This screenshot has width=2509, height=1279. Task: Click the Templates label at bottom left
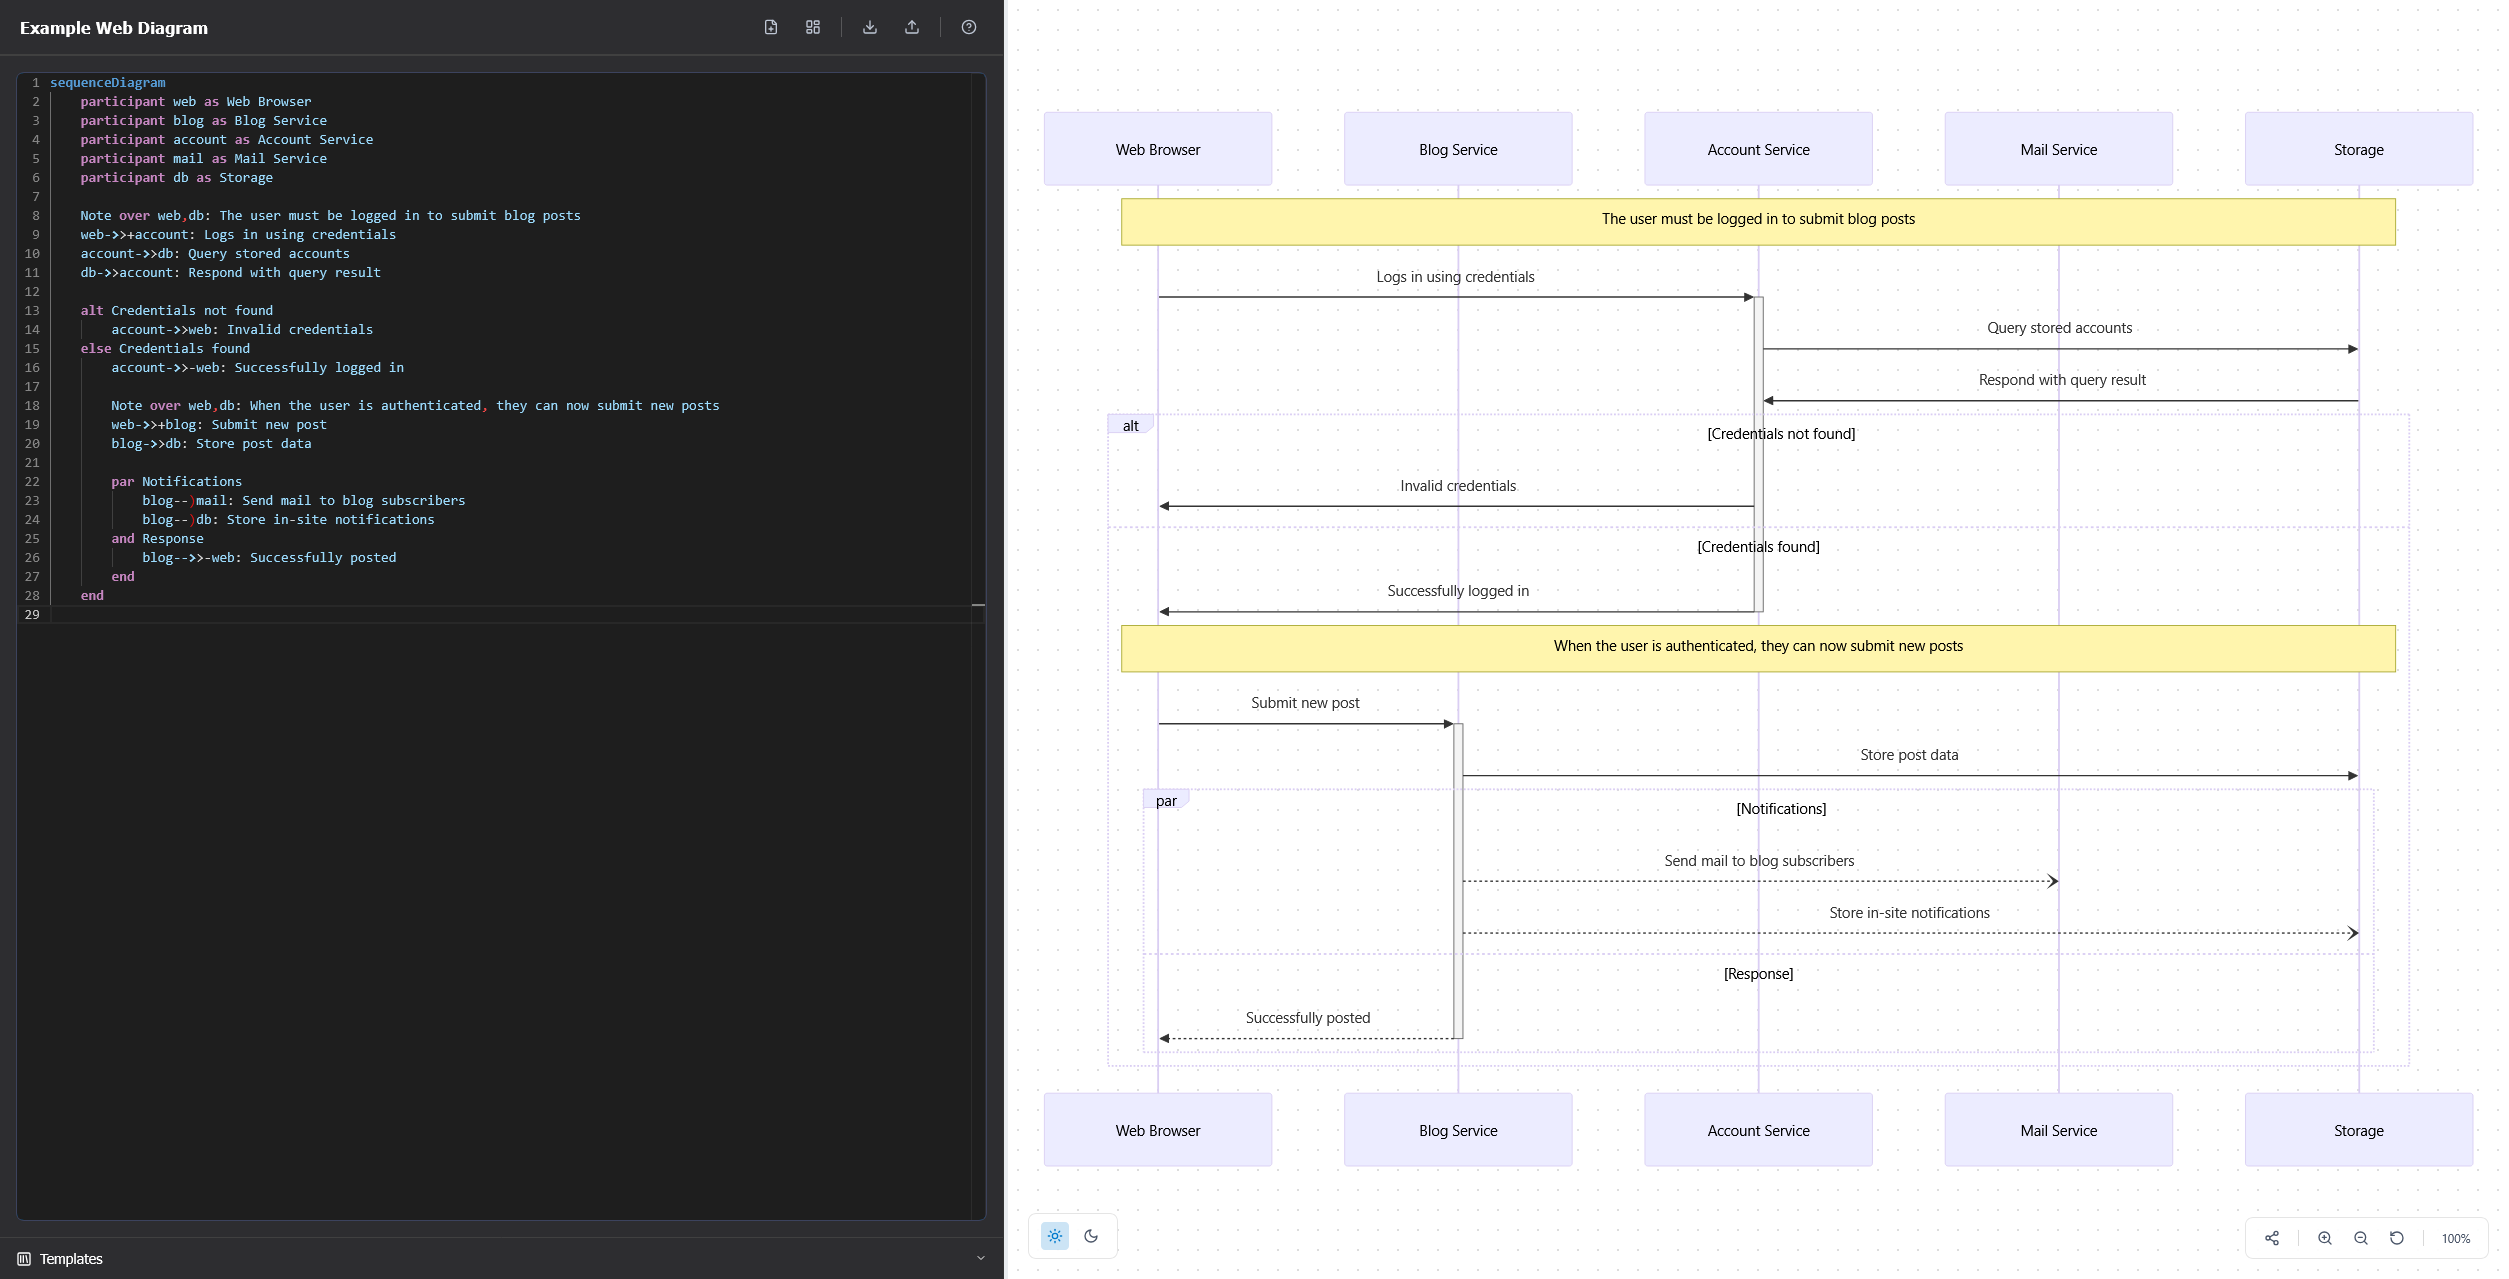(x=71, y=1259)
